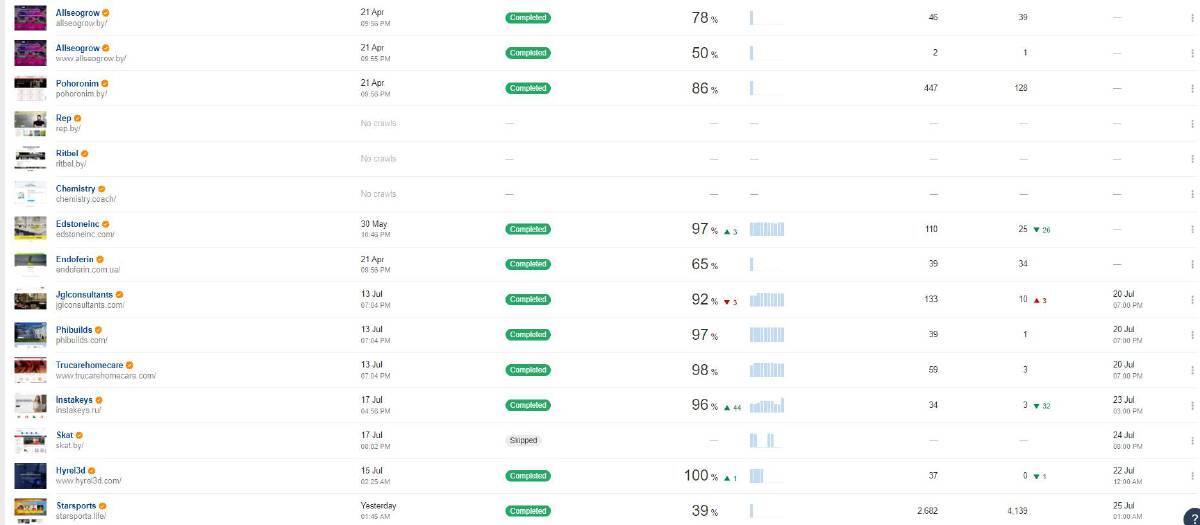Image resolution: width=1200 pixels, height=525 pixels.
Task: Click the orange verified badge beside Edstoneinc
Action: 106,224
